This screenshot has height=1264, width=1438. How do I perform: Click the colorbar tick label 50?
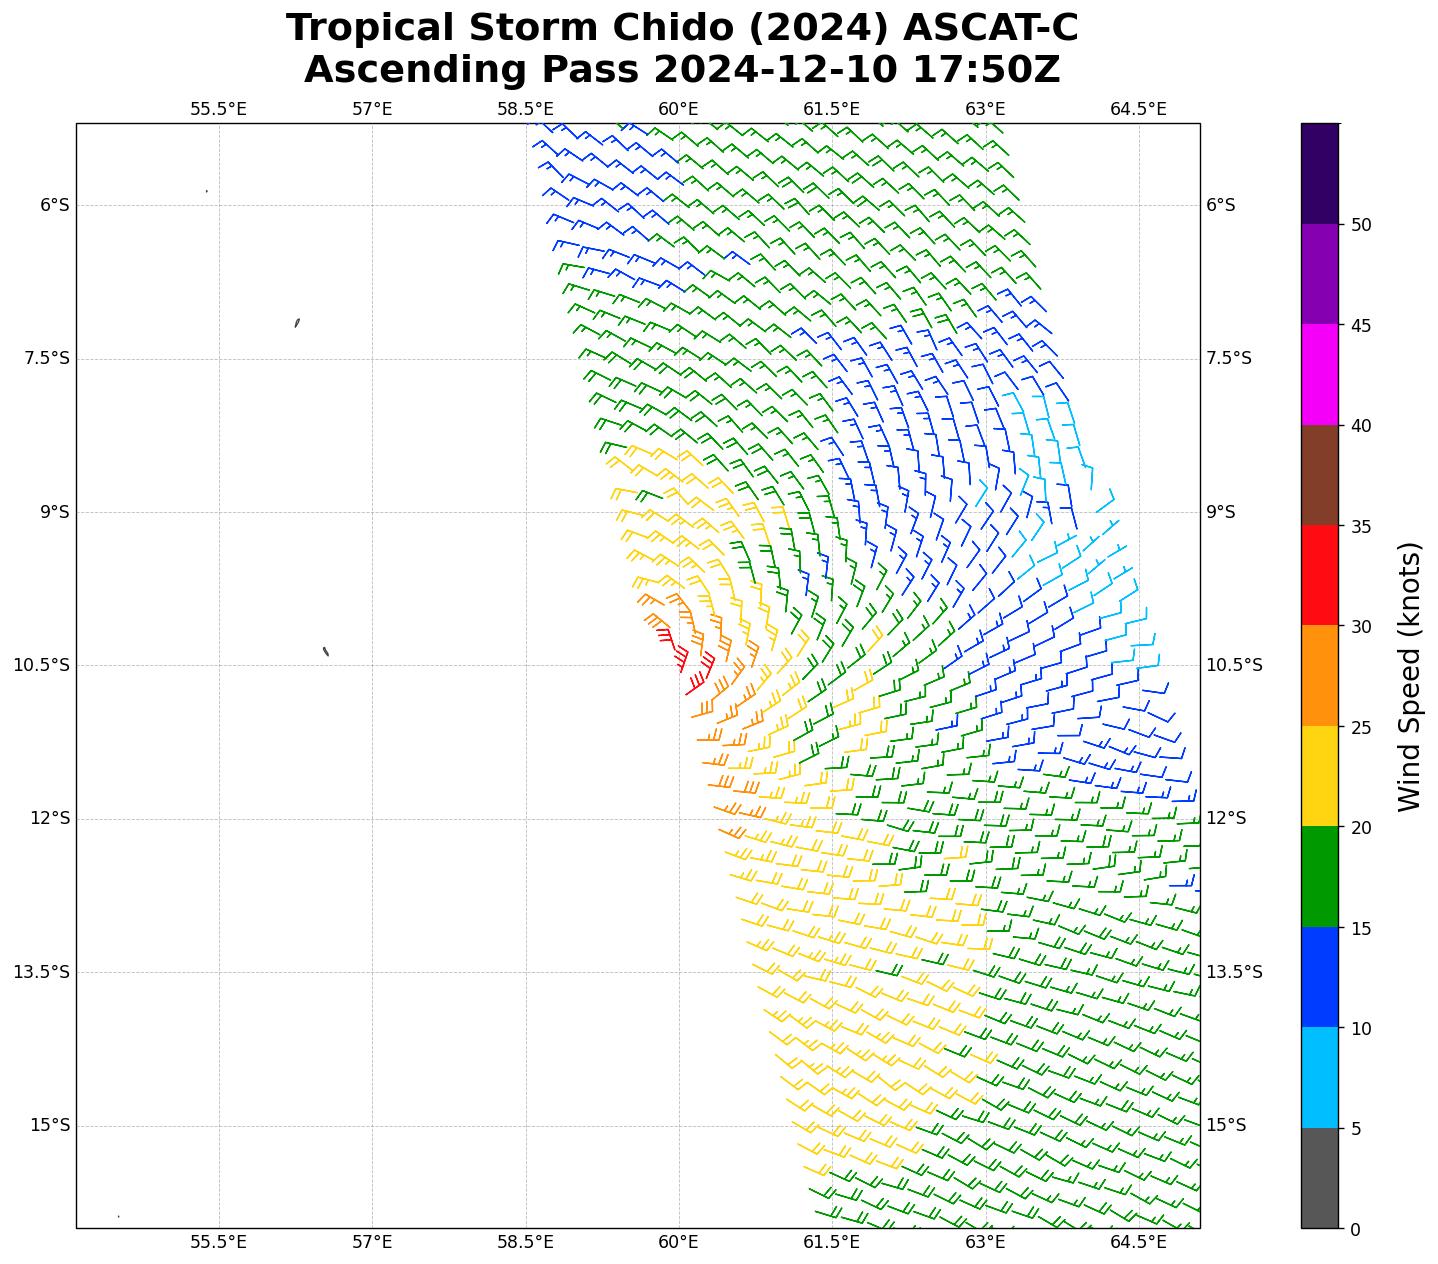[x=1360, y=225]
